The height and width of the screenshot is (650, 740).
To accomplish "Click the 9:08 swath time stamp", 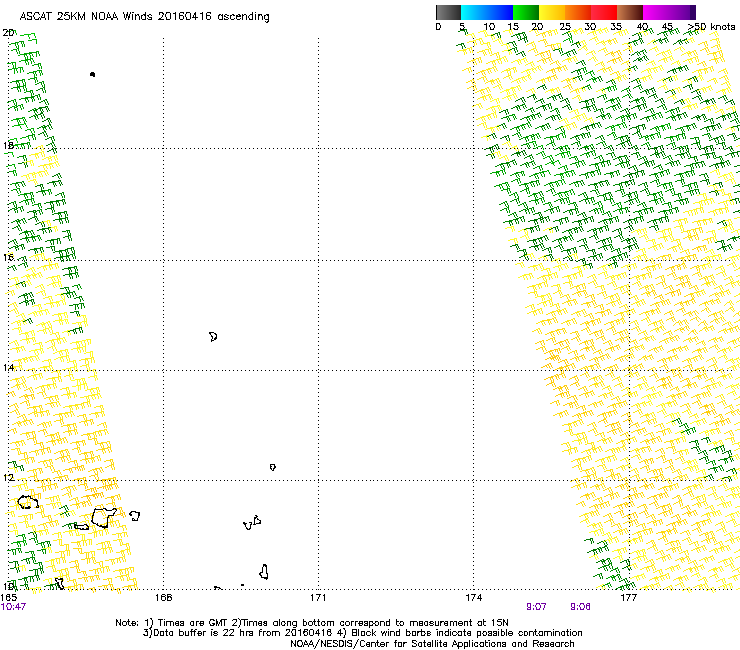I will [580, 607].
